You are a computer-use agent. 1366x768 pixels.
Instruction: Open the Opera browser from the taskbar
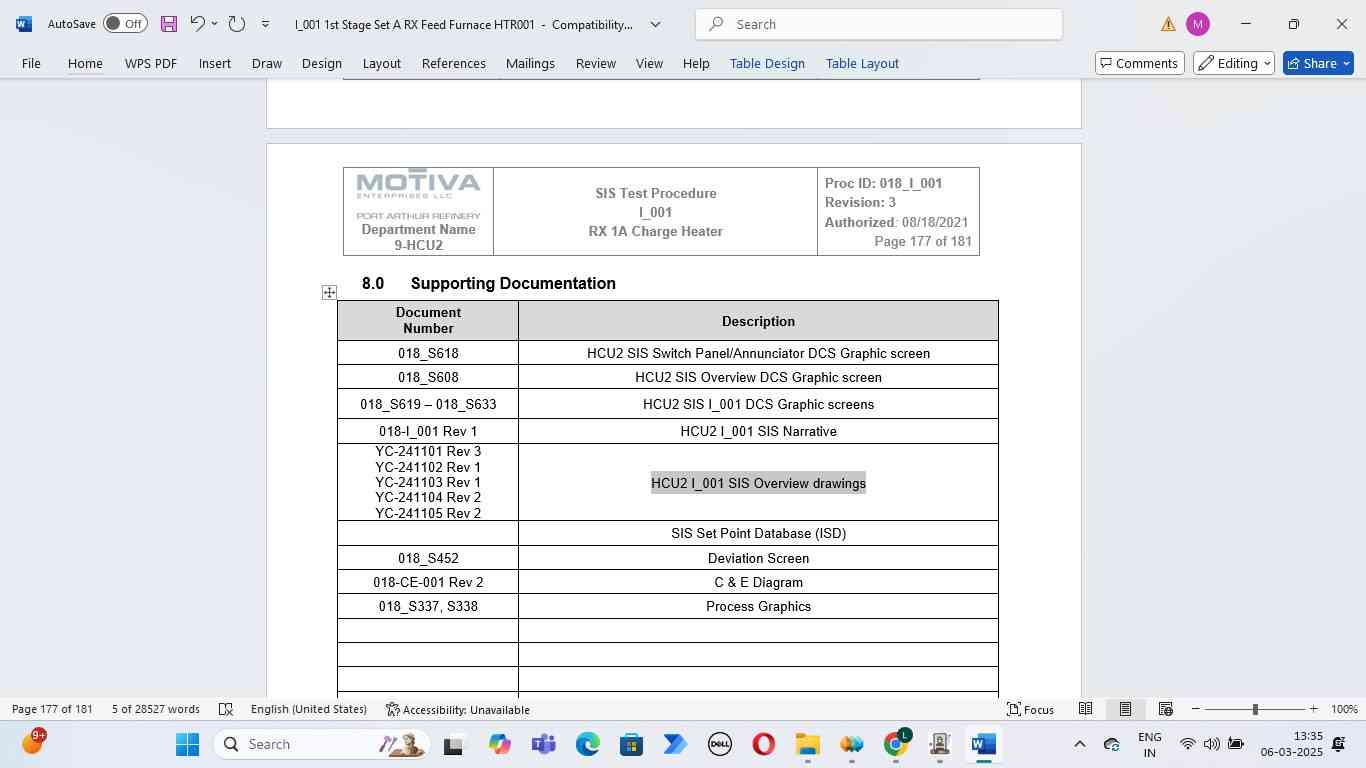click(763, 744)
